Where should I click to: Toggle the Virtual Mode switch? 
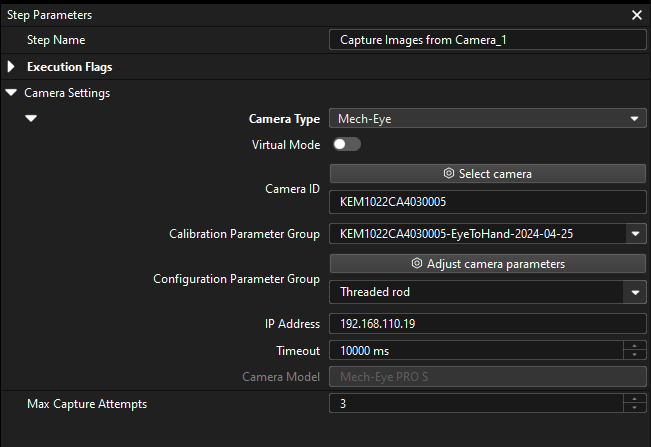[x=347, y=145]
